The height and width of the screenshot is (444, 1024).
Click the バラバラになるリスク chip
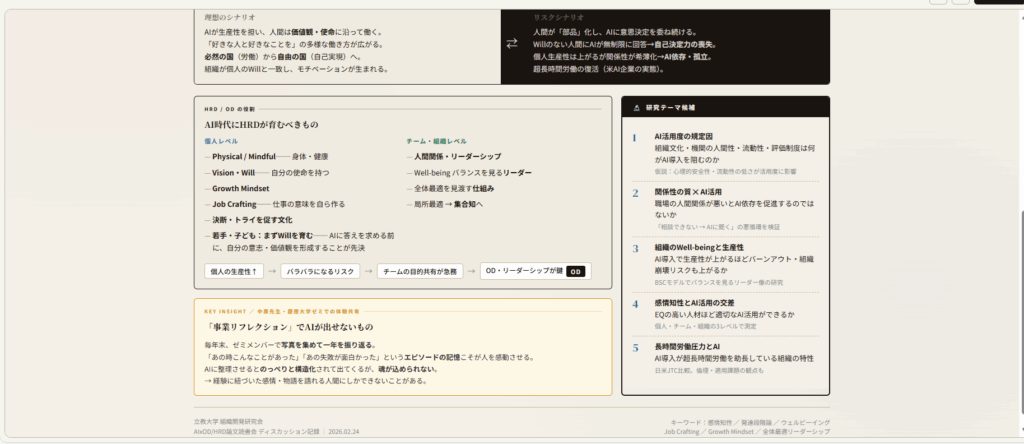pos(319,271)
